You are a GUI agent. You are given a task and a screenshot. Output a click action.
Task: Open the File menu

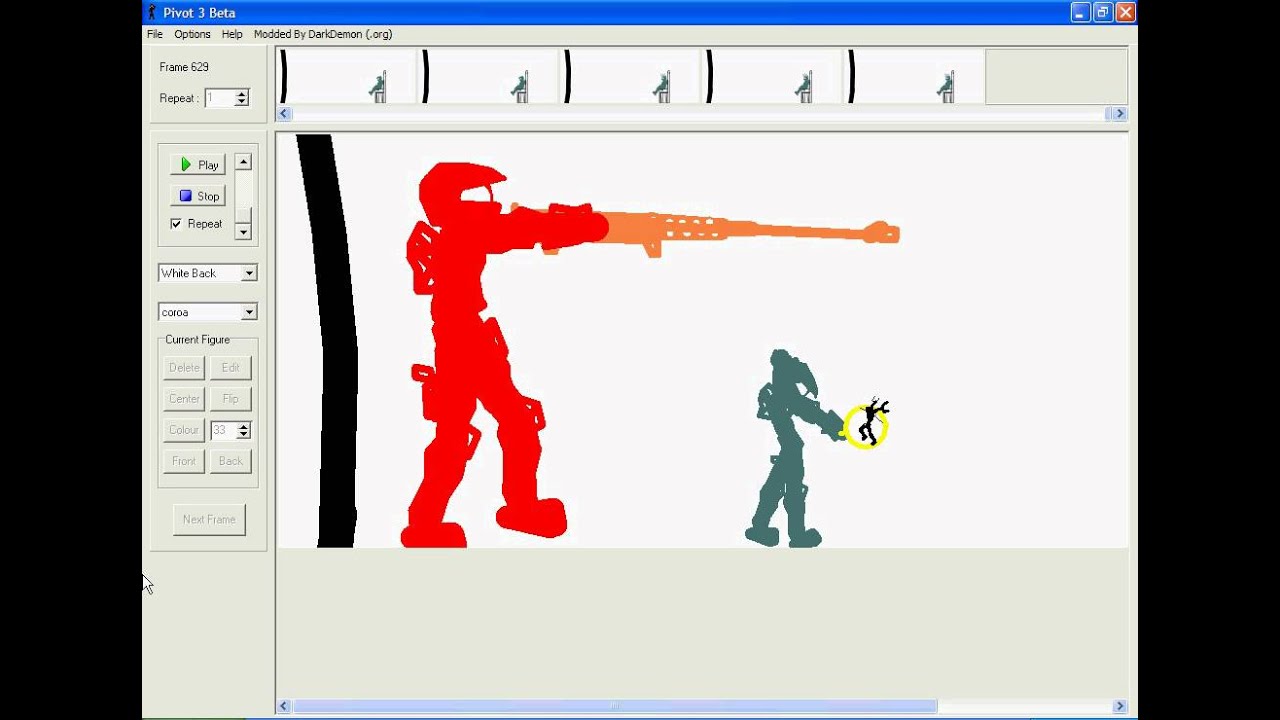coord(155,34)
